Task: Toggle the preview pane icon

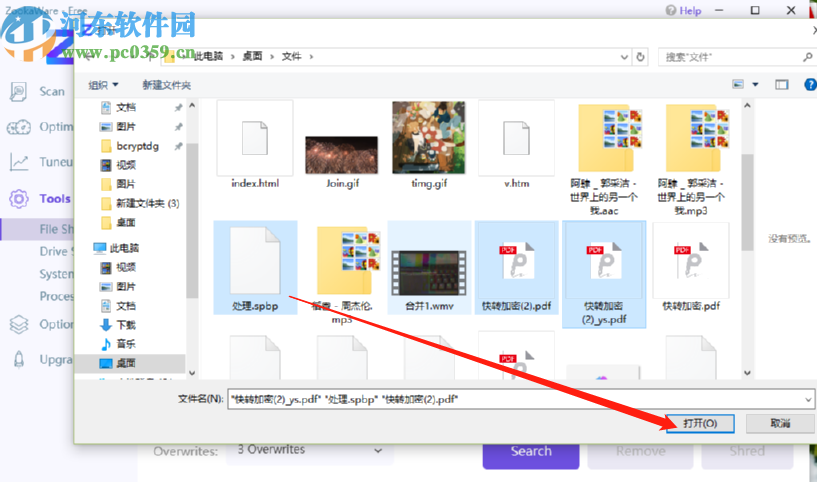Action: [x=782, y=84]
